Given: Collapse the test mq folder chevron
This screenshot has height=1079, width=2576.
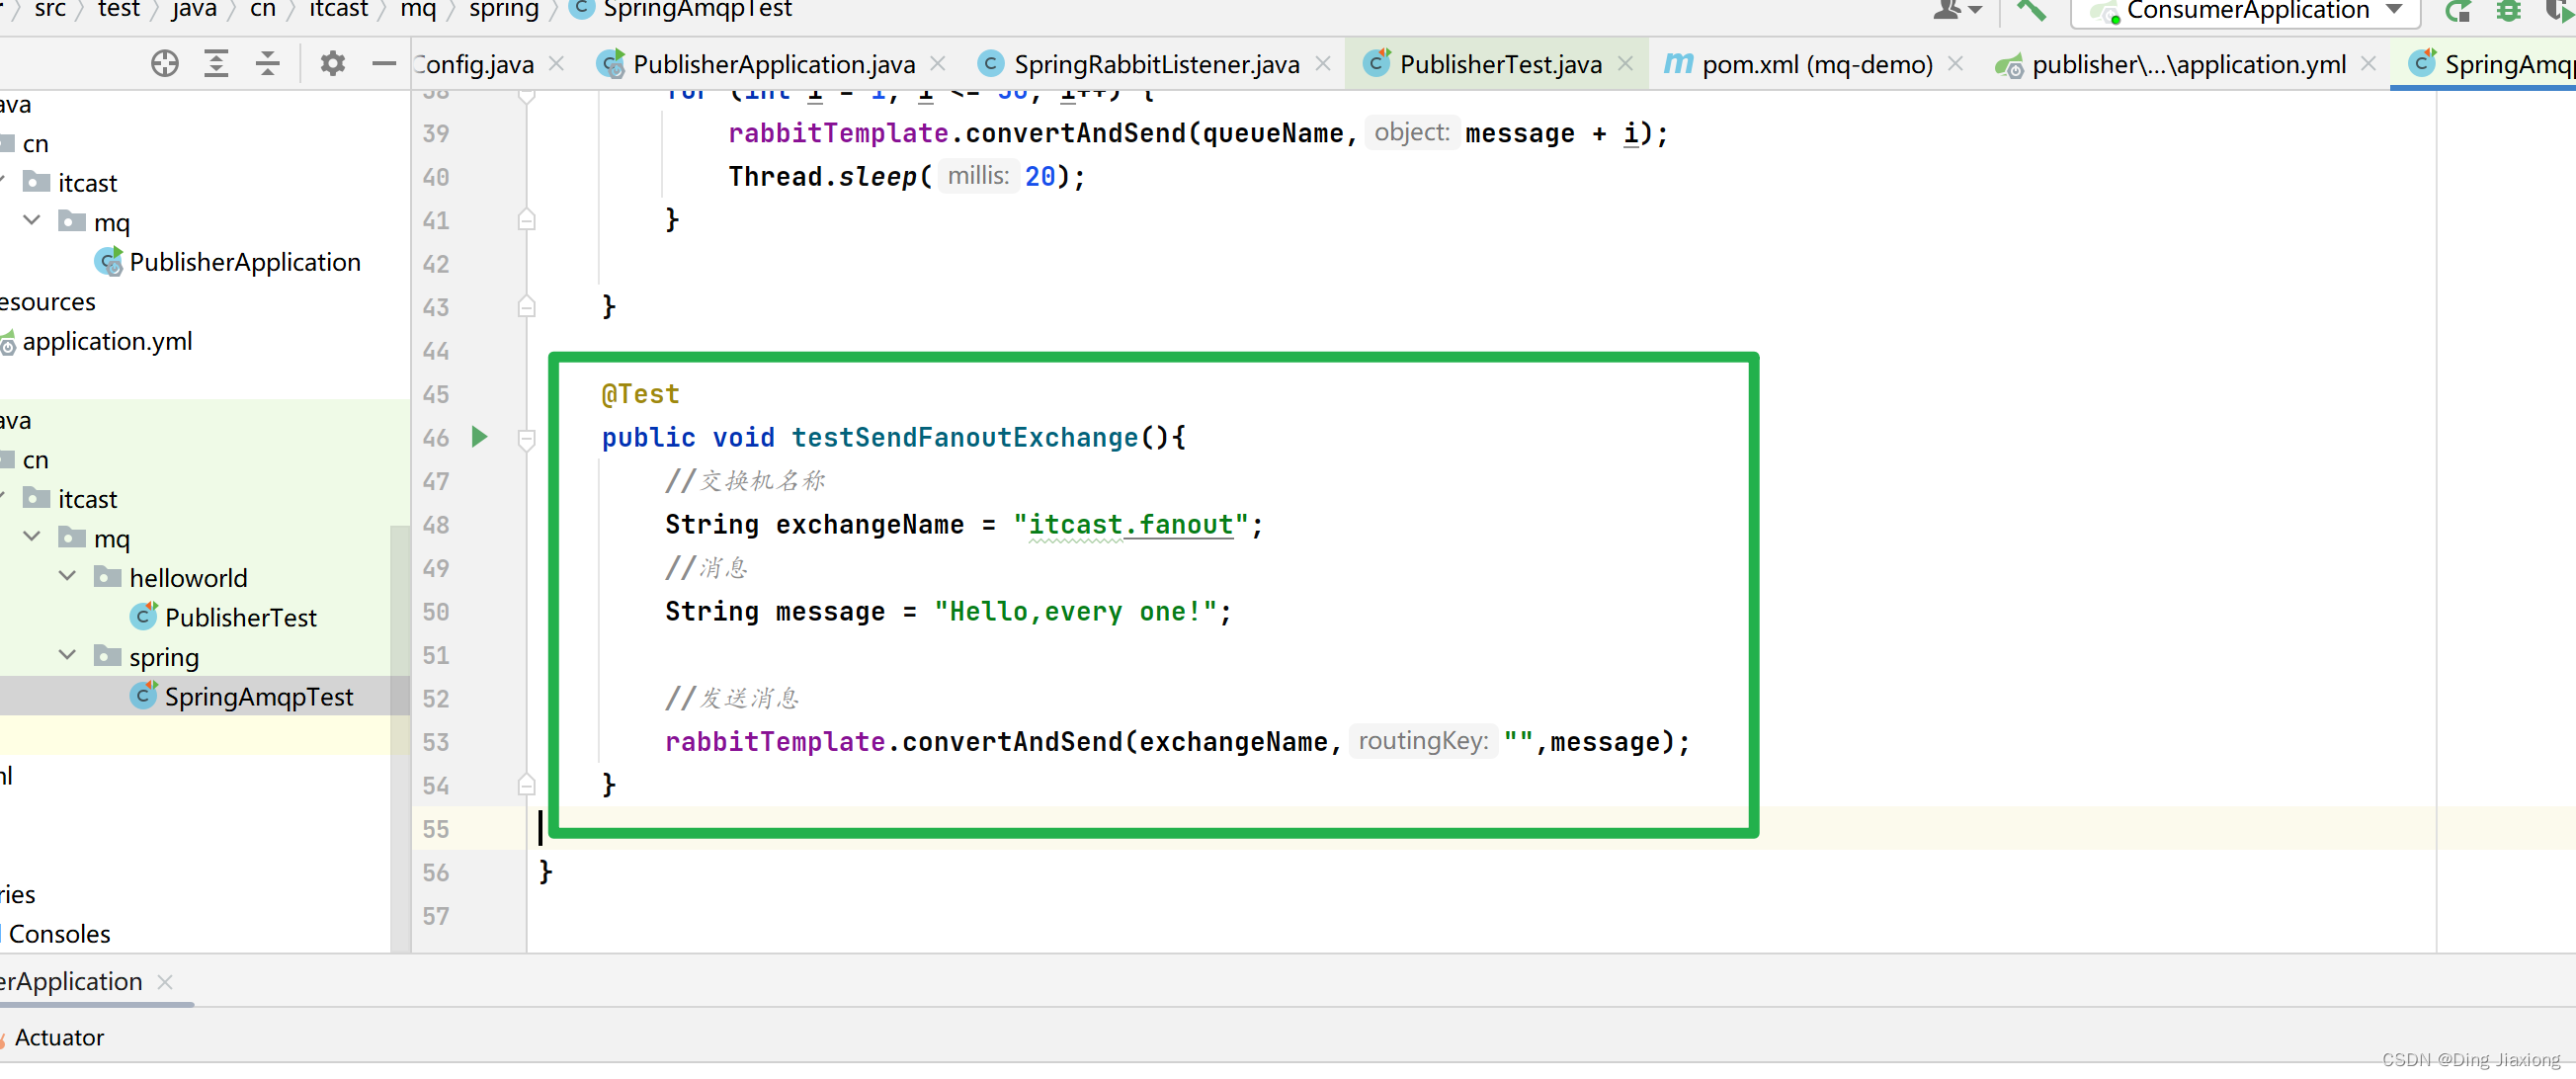Looking at the screenshot, I should 32,537.
